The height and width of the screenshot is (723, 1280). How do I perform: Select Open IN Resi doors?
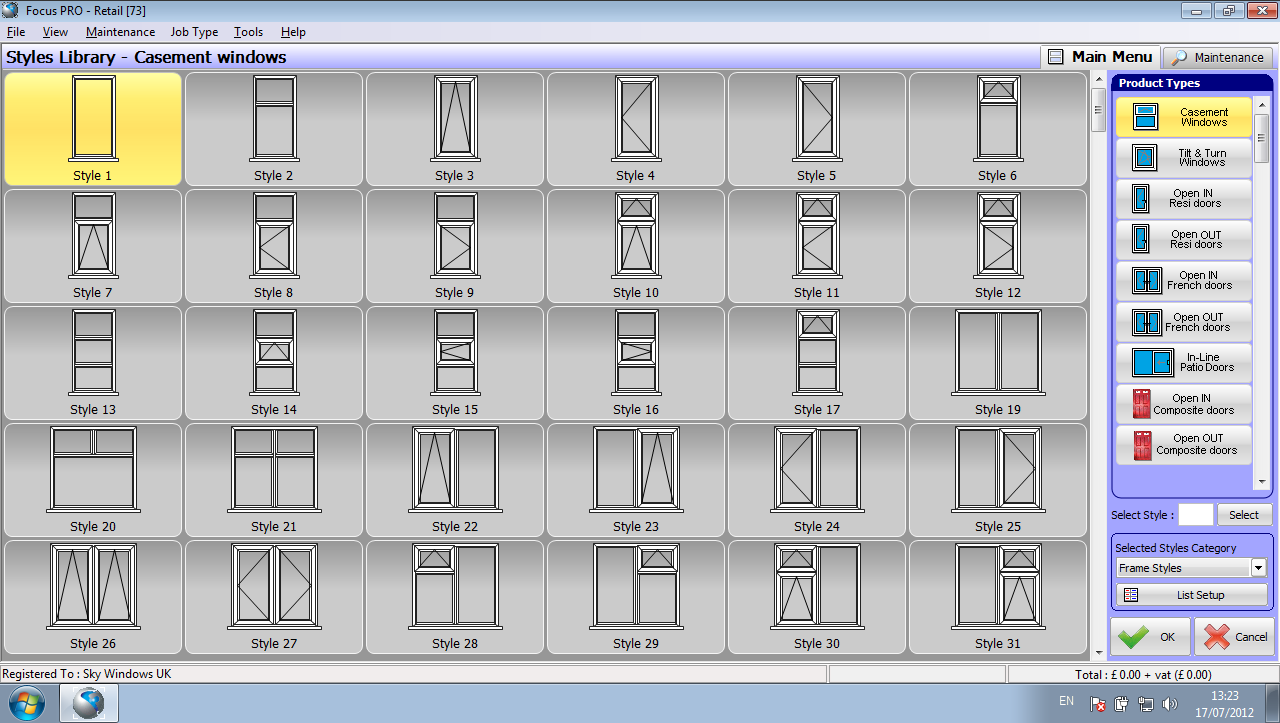[1183, 198]
